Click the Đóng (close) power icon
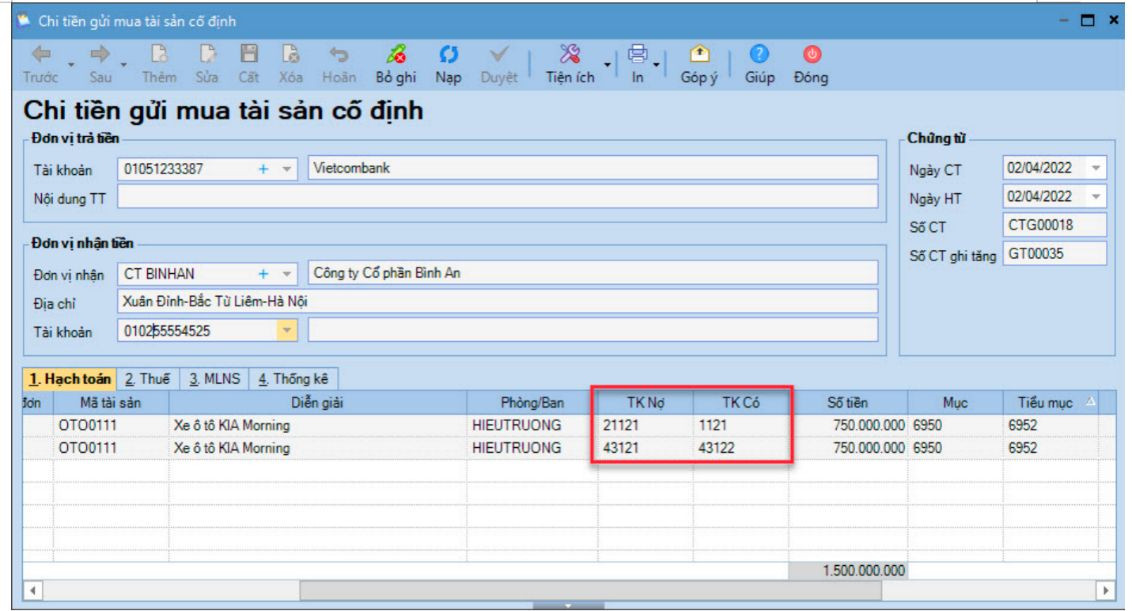The width and height of the screenshot is (1132, 611). 811,54
